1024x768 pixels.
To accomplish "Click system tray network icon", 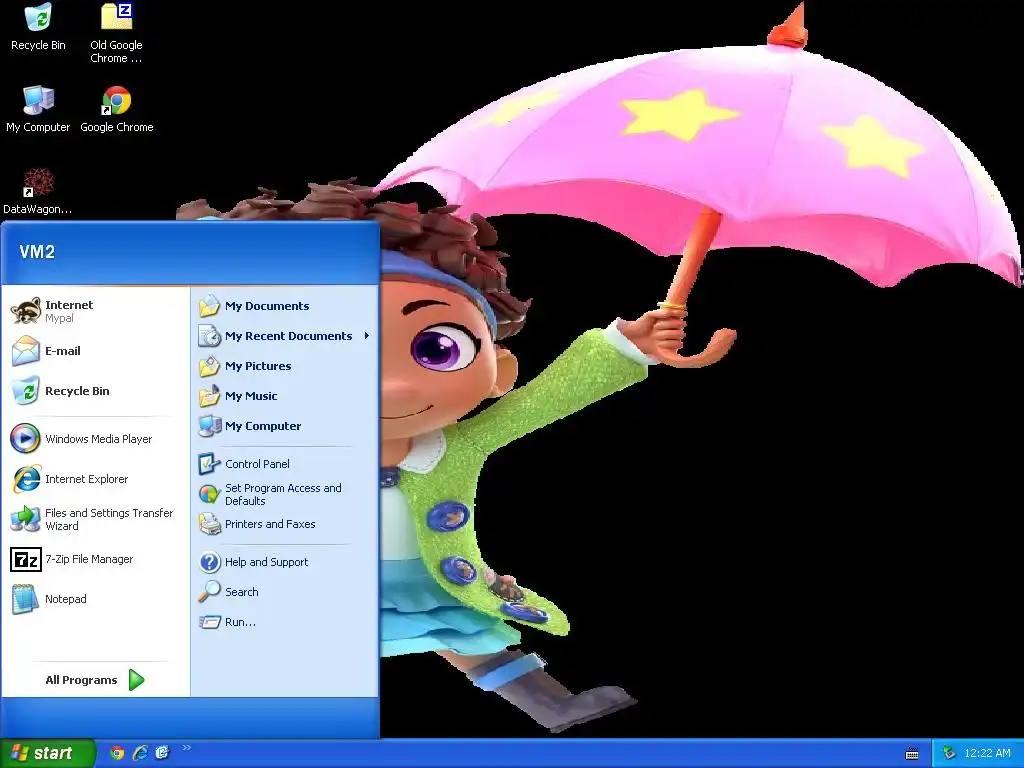I will 950,753.
